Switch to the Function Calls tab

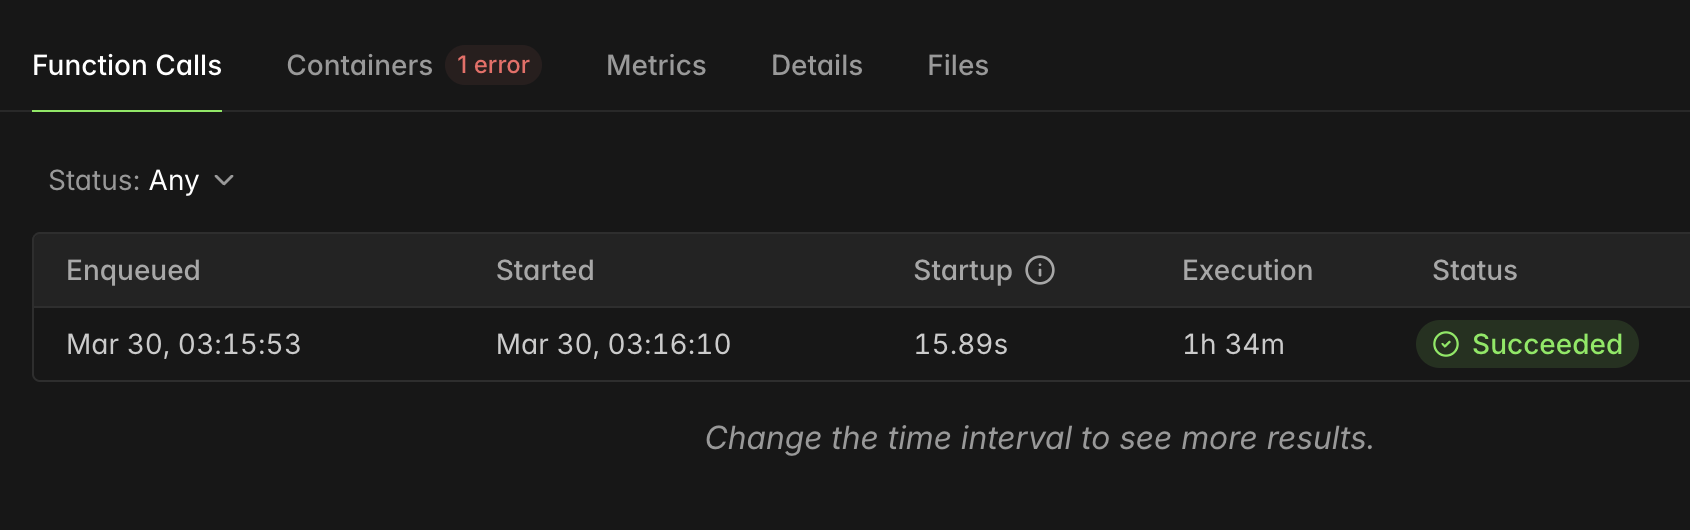click(127, 66)
